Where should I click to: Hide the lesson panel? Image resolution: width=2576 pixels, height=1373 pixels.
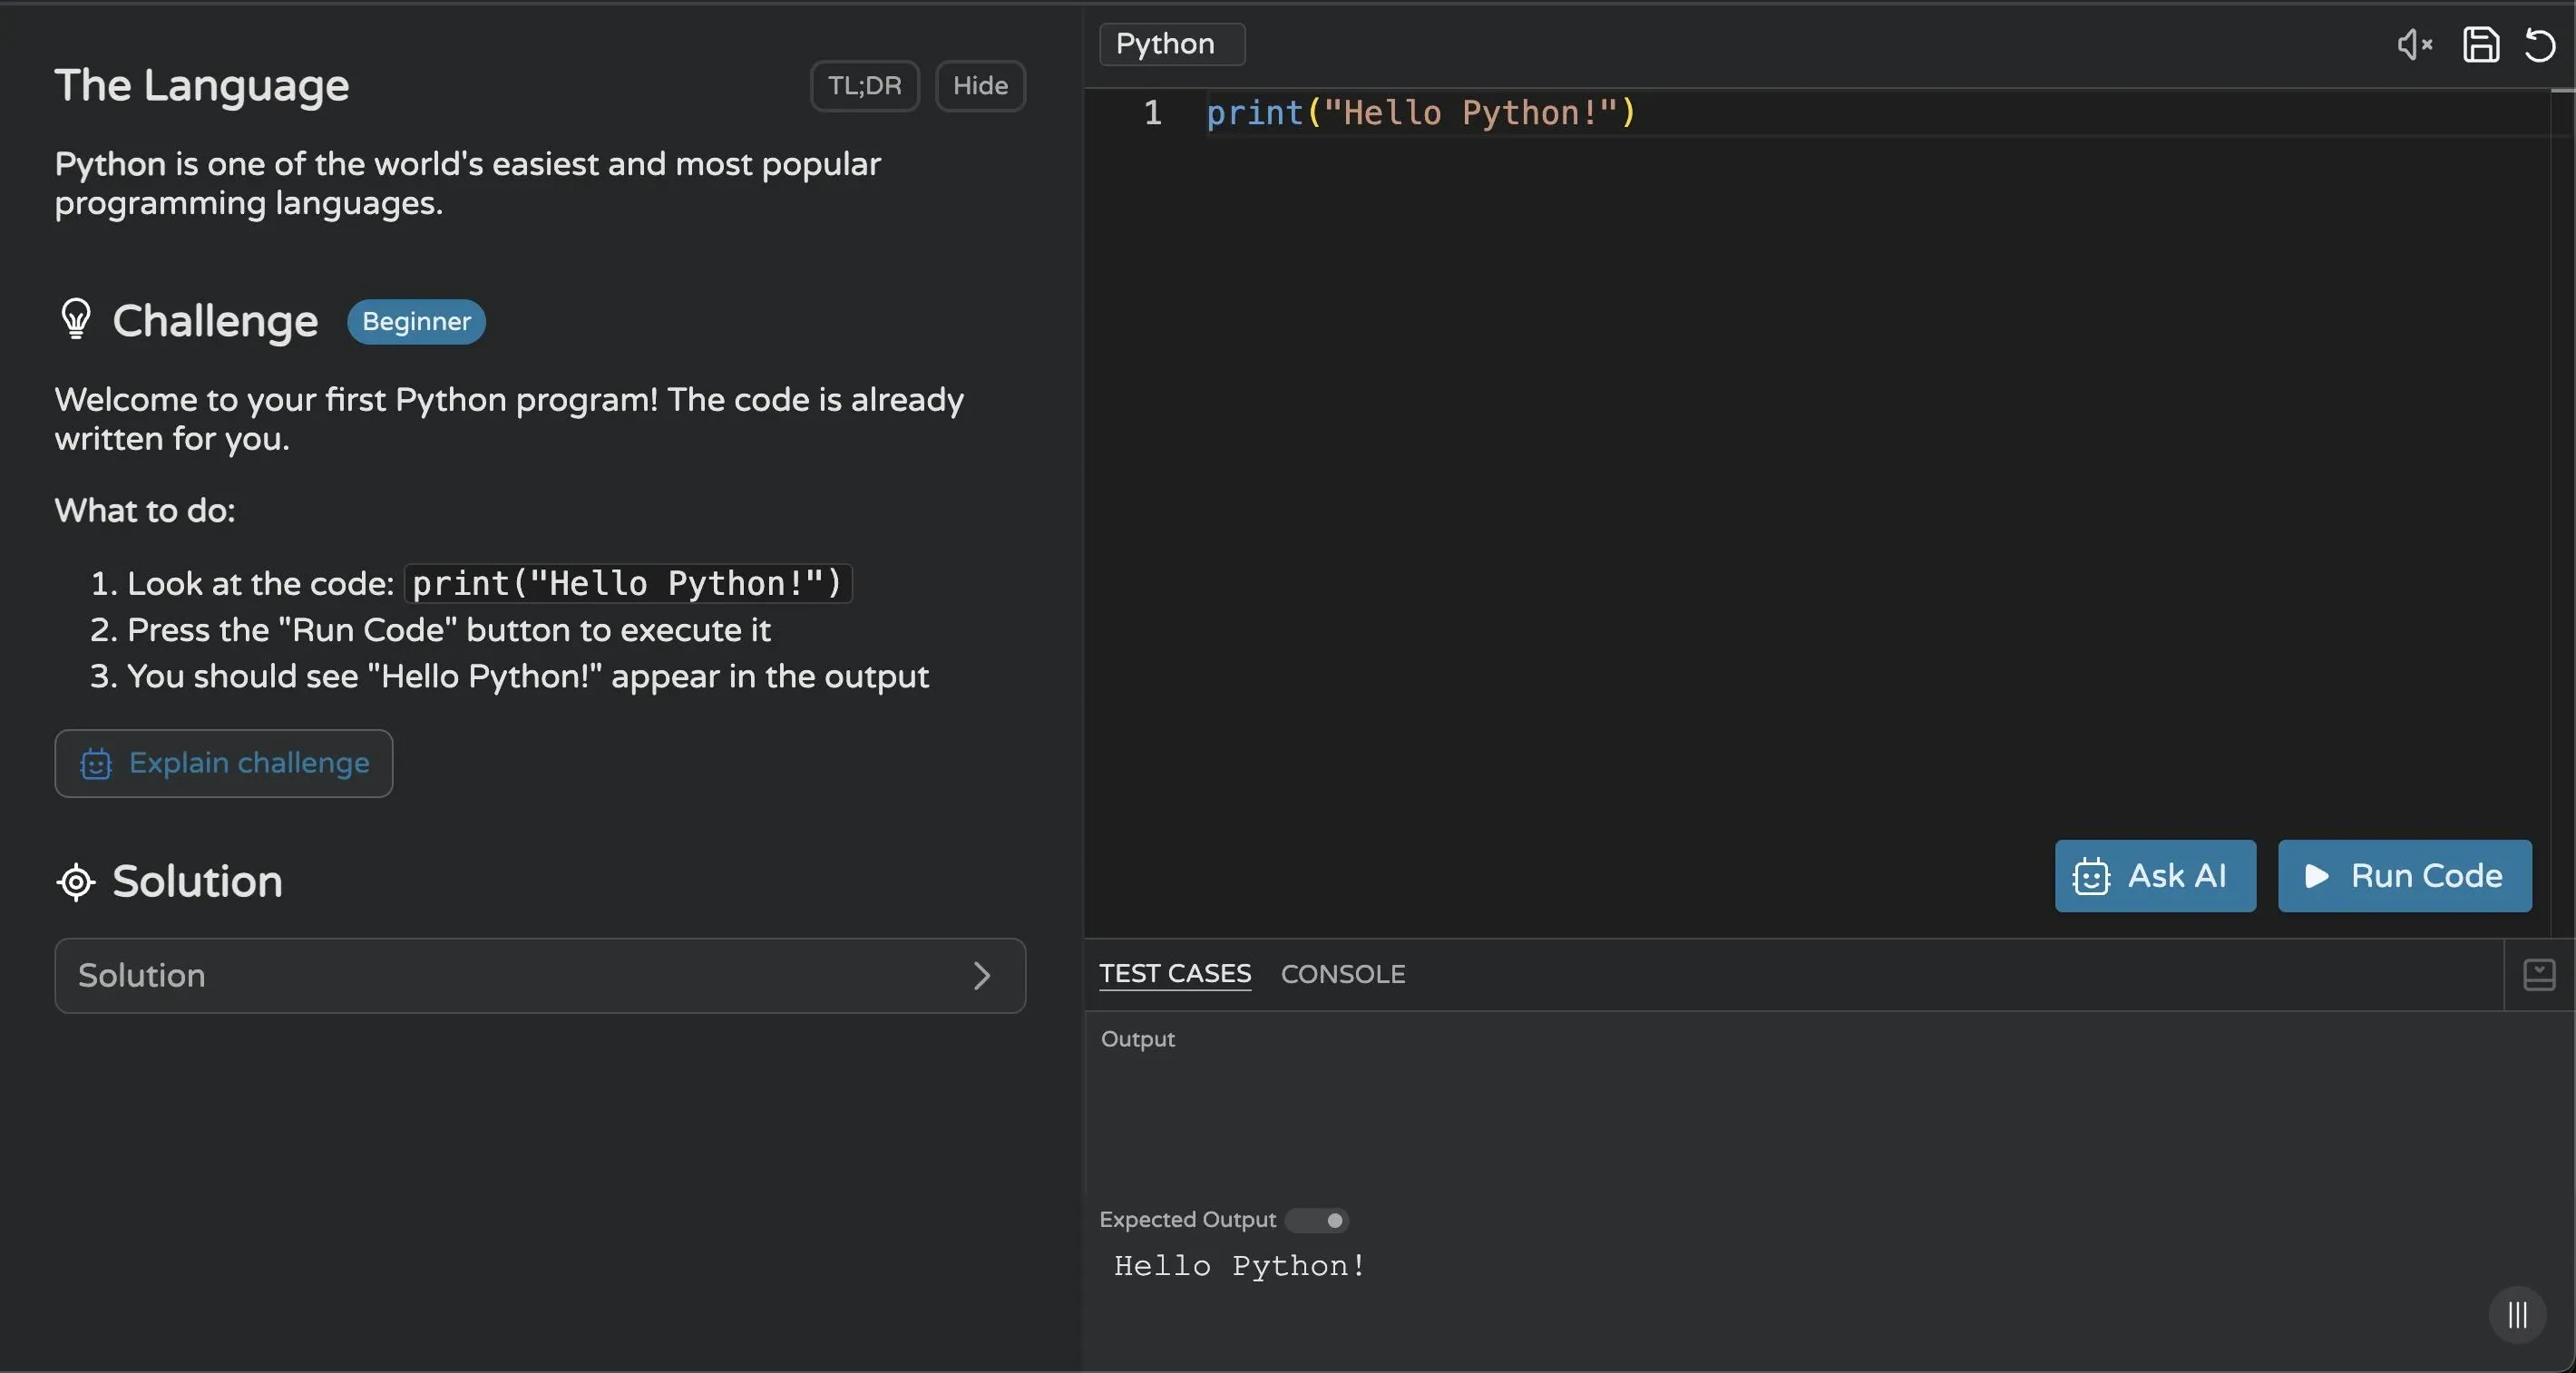click(x=980, y=86)
